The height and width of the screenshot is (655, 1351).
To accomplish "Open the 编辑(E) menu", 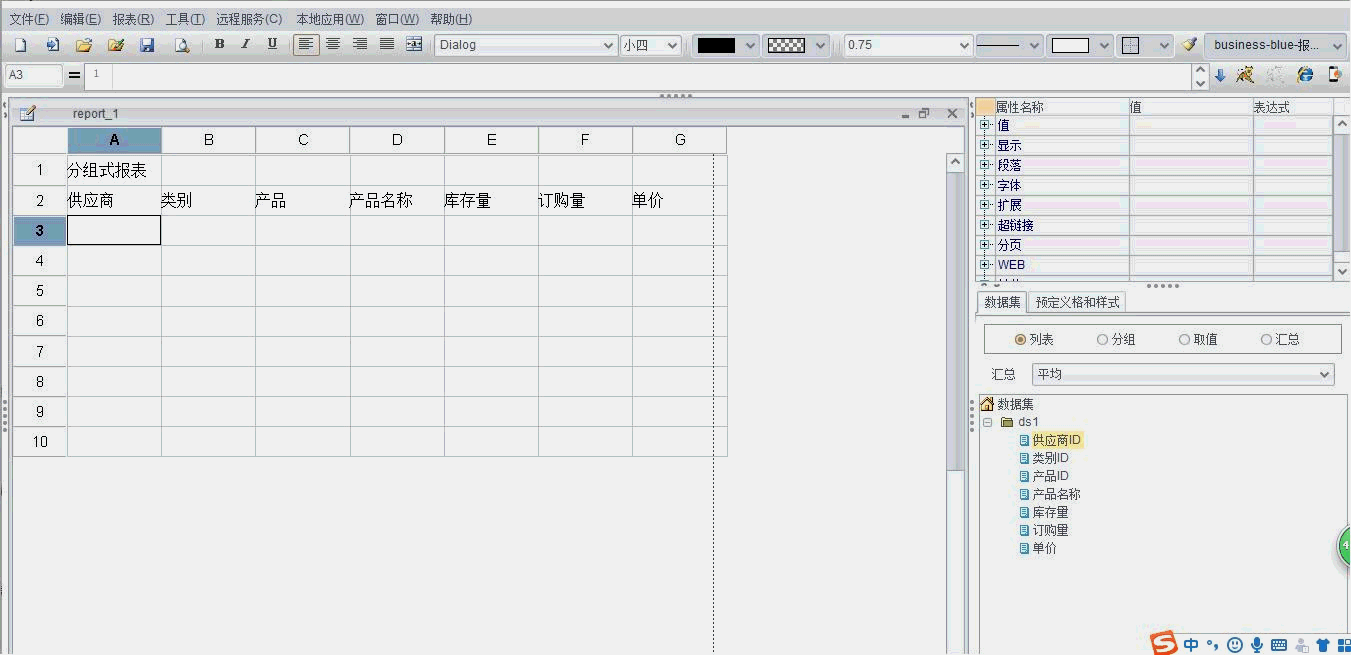I will coord(80,19).
